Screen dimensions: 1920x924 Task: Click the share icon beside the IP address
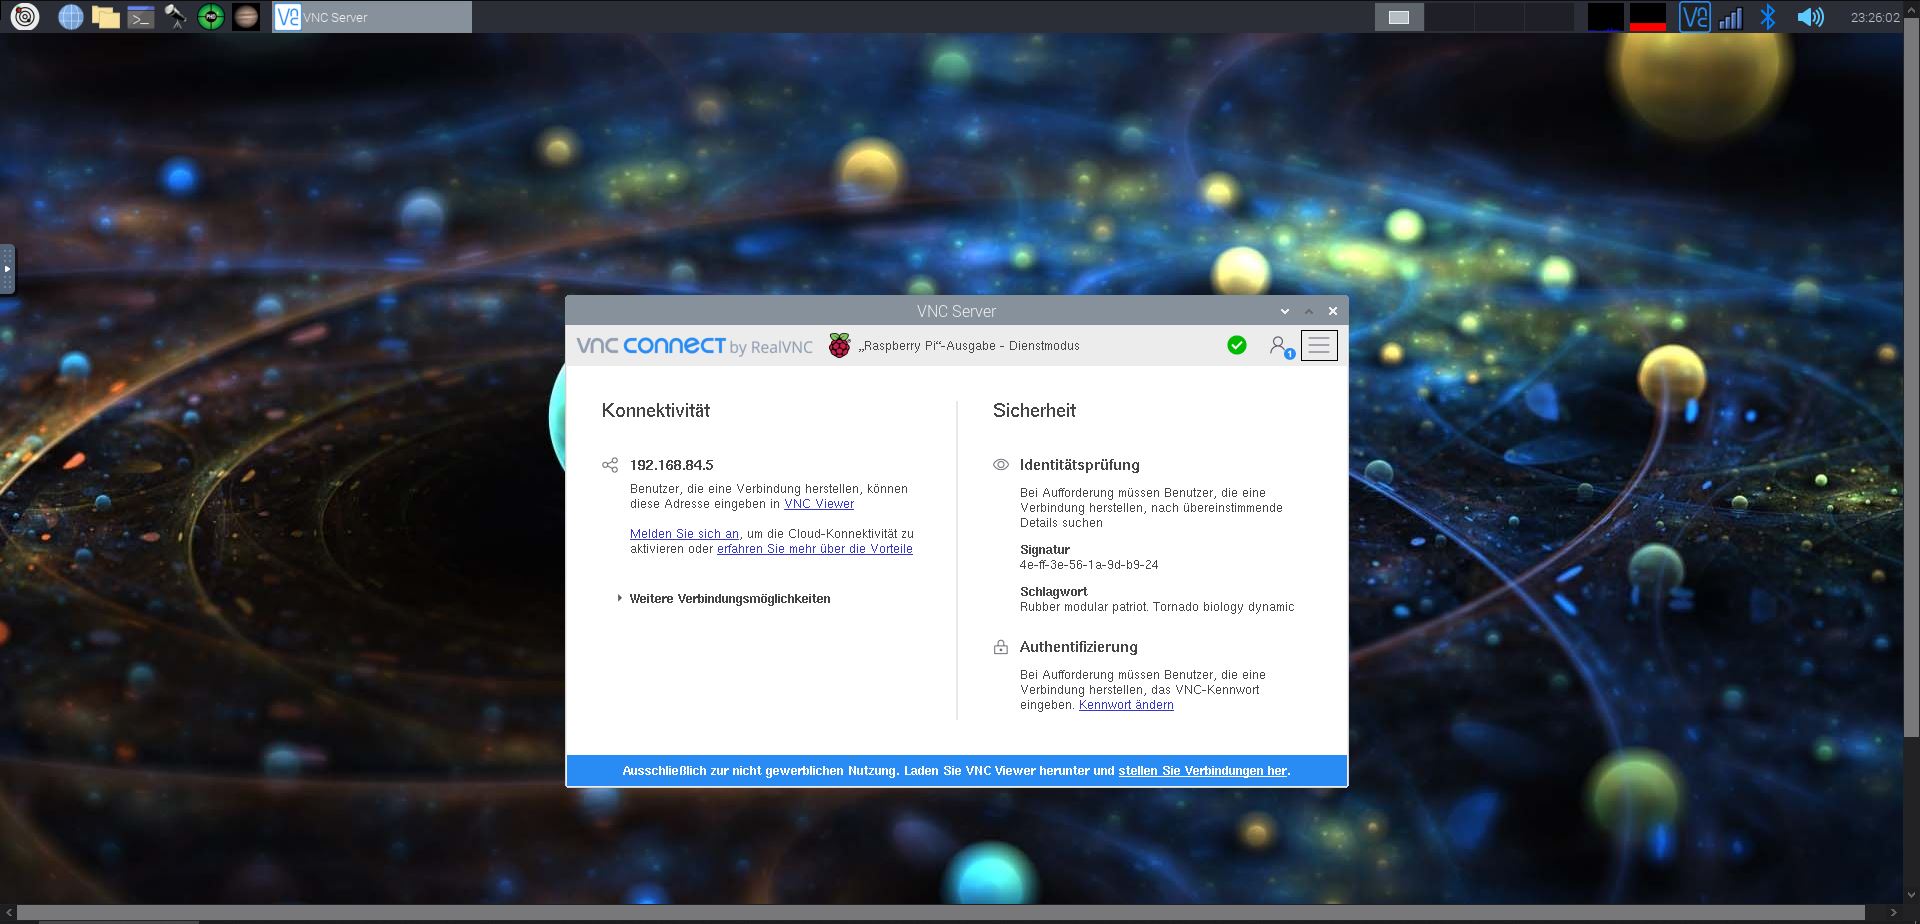610,465
